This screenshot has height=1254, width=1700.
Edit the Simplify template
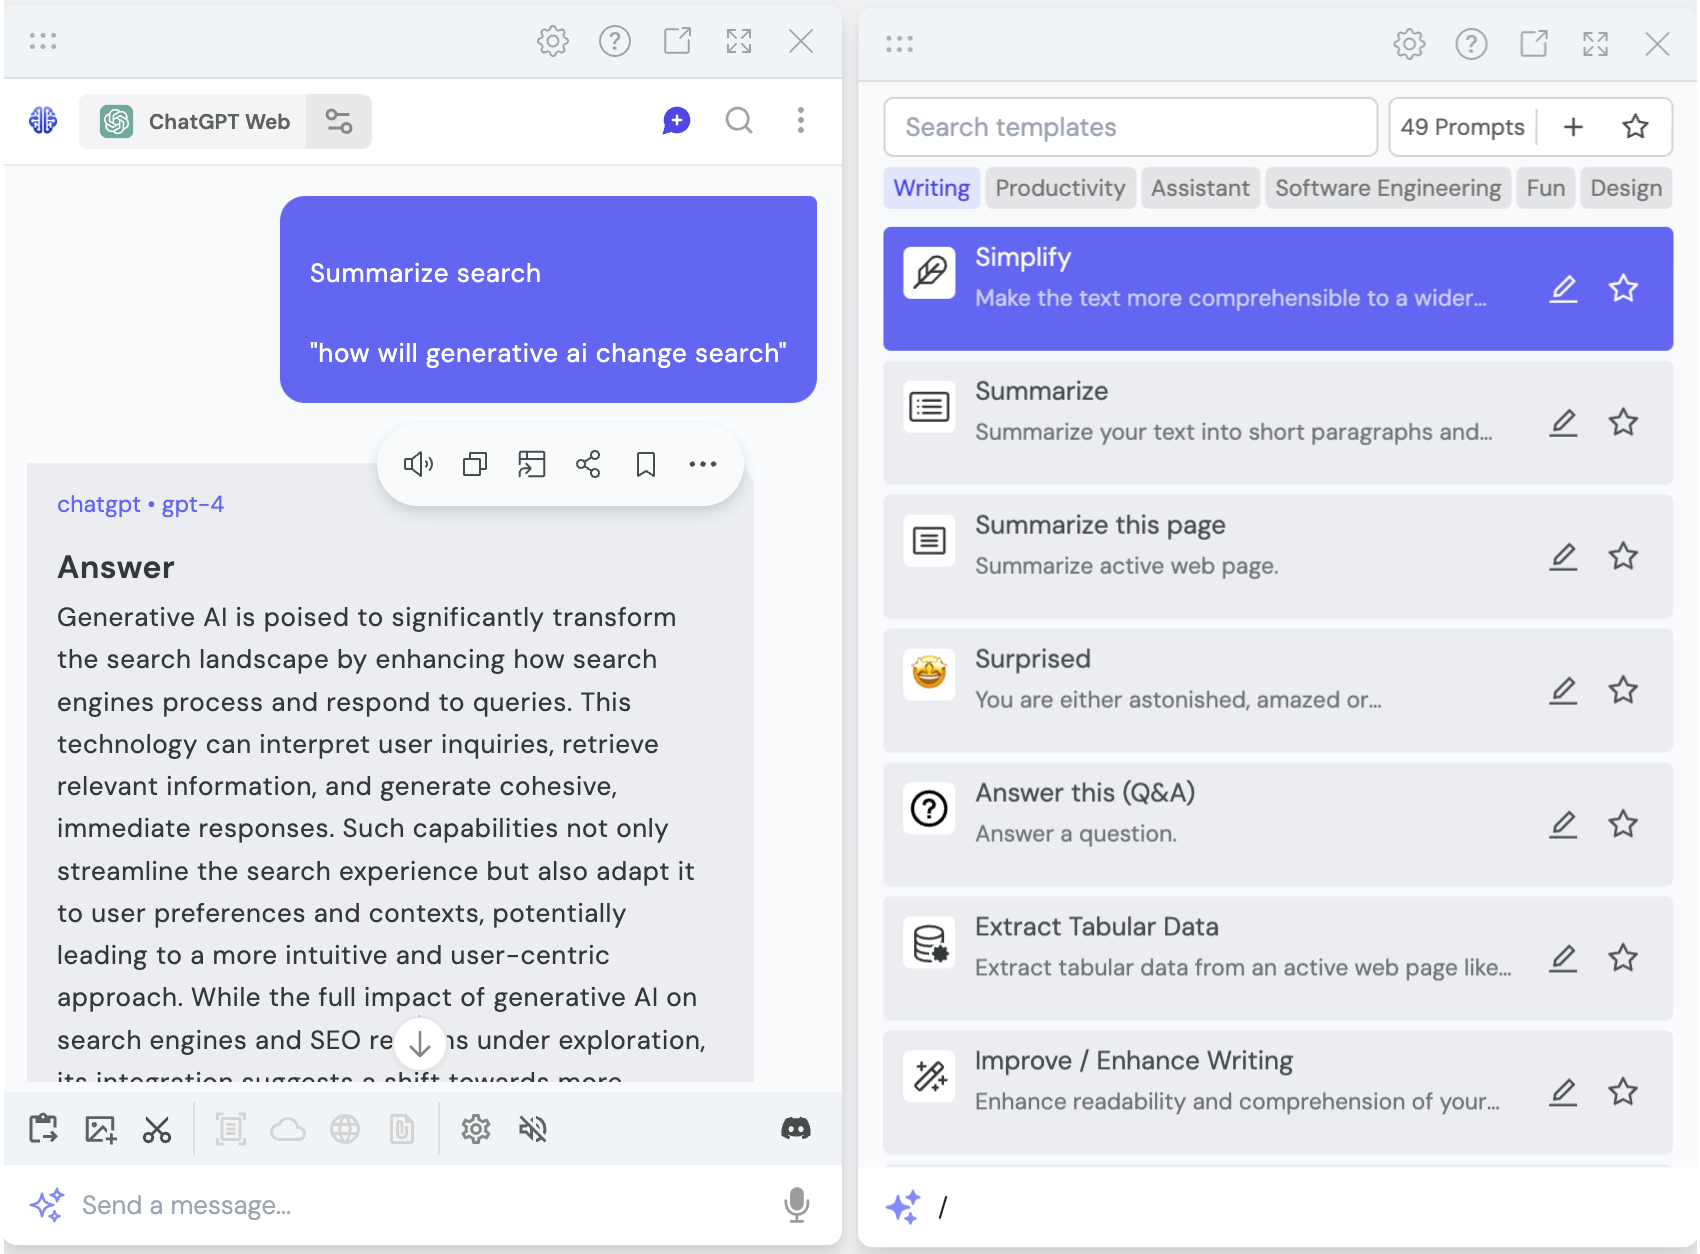click(1563, 289)
